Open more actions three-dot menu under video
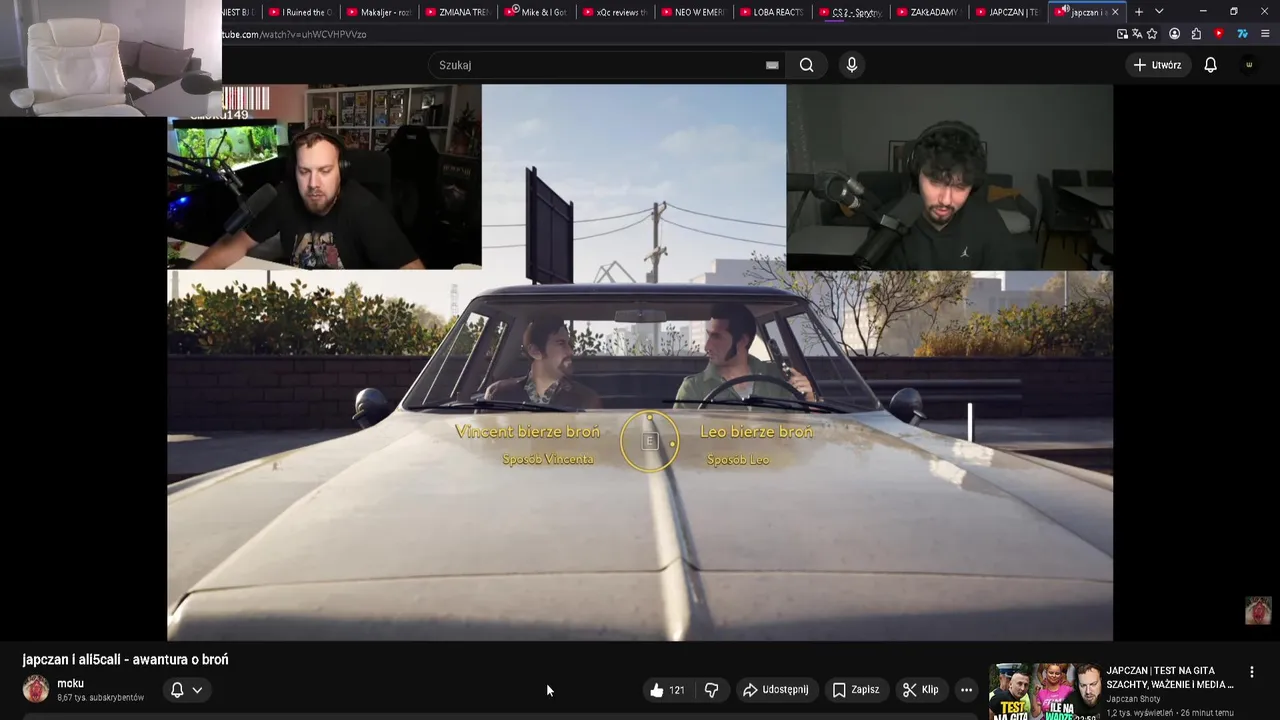The width and height of the screenshot is (1280, 720). 966,690
